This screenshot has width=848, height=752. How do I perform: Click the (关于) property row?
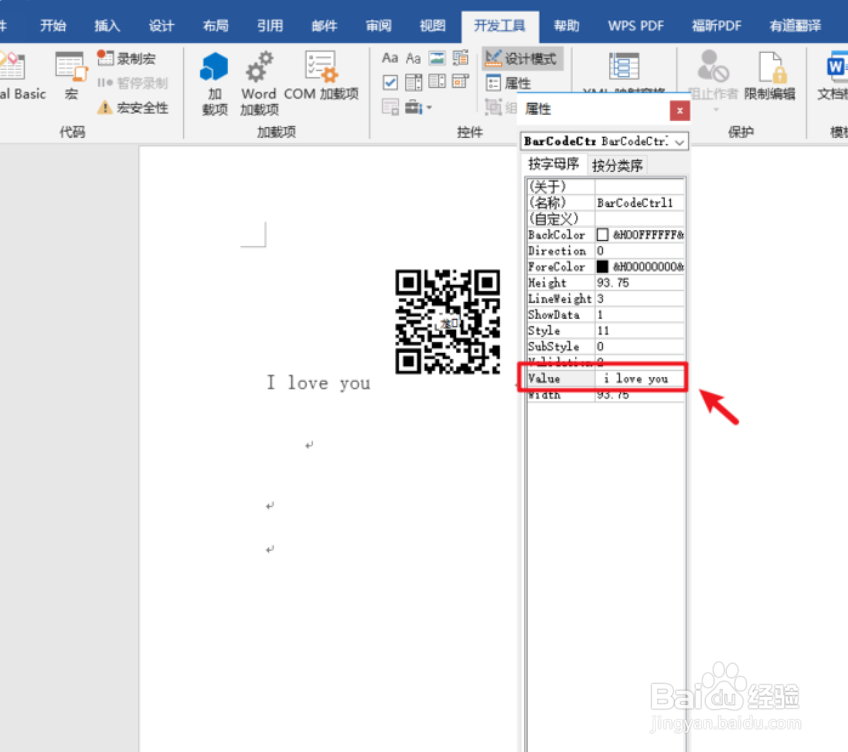[606, 187]
